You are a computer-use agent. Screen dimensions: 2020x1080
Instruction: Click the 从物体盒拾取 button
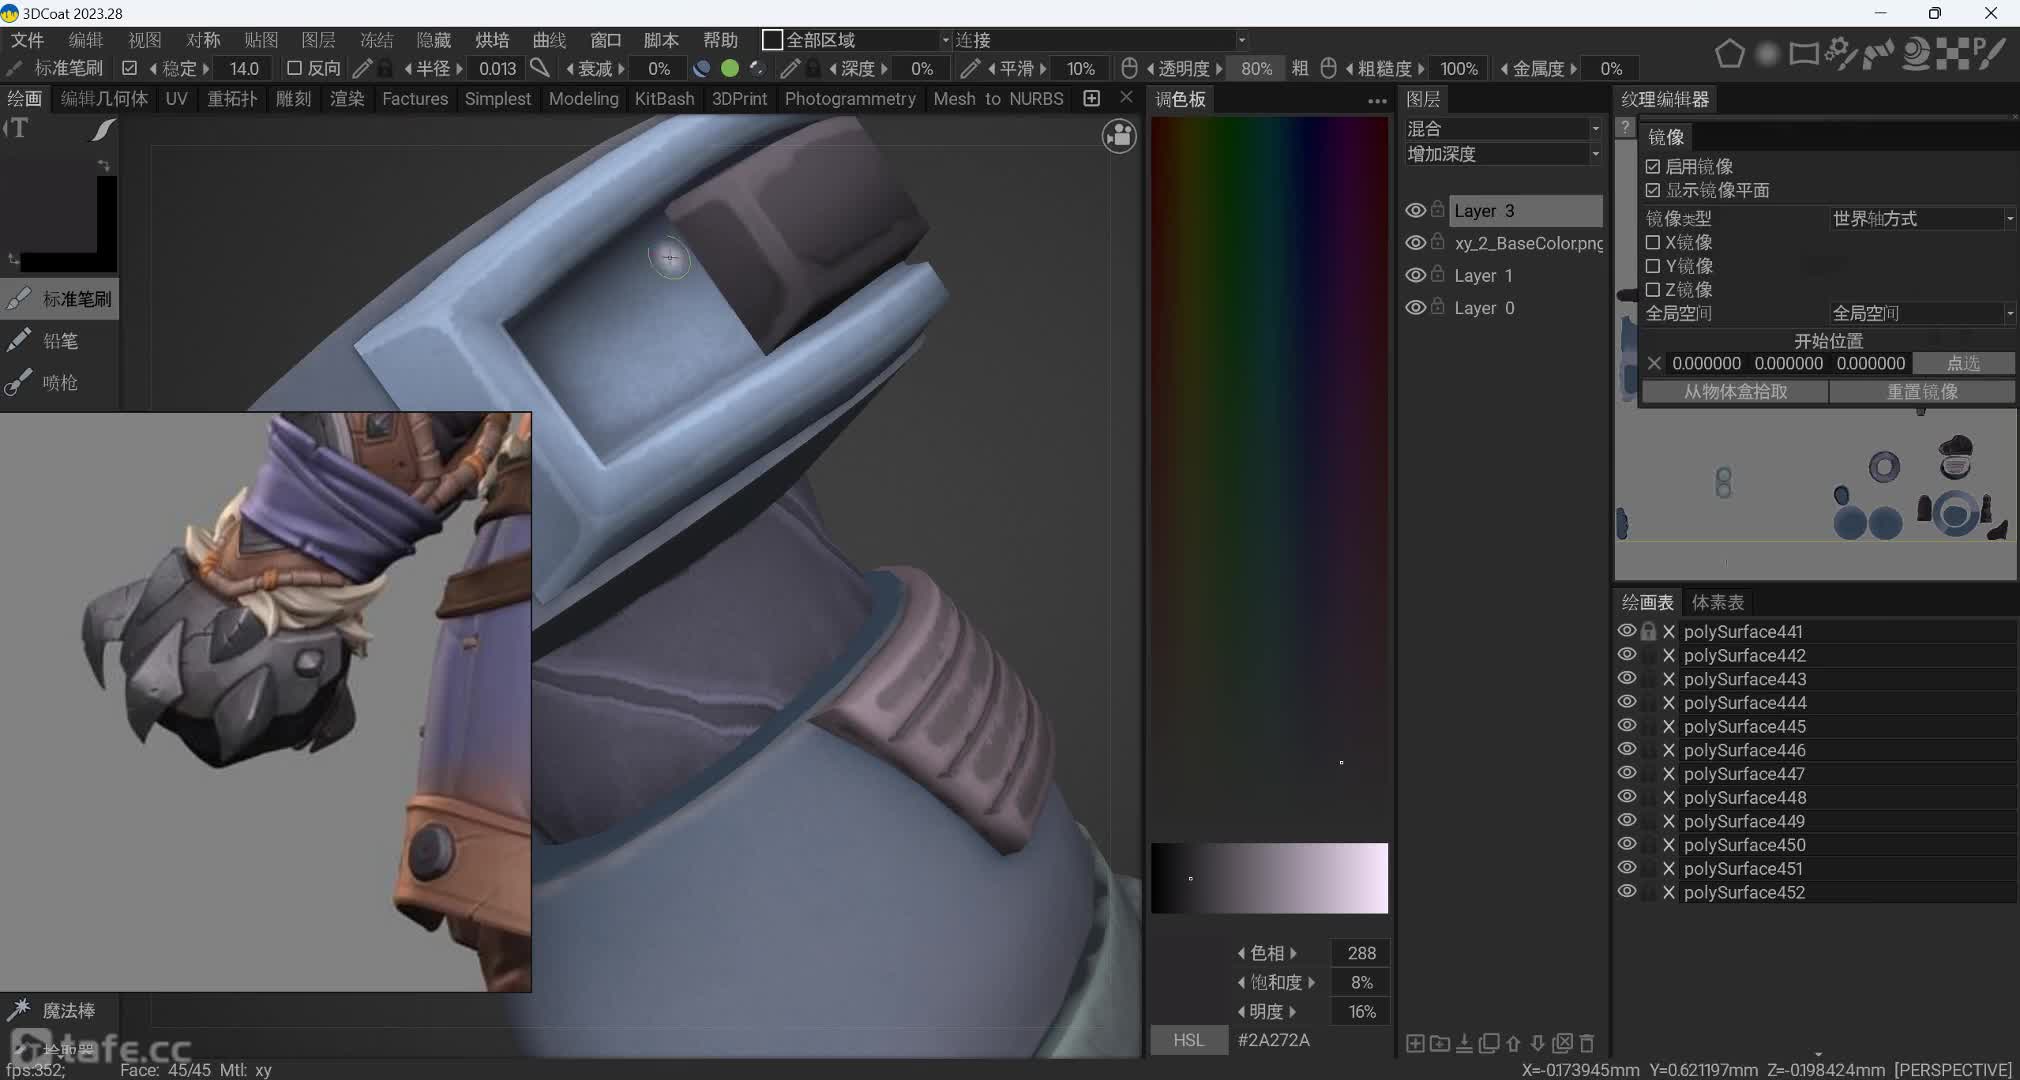tap(1735, 392)
